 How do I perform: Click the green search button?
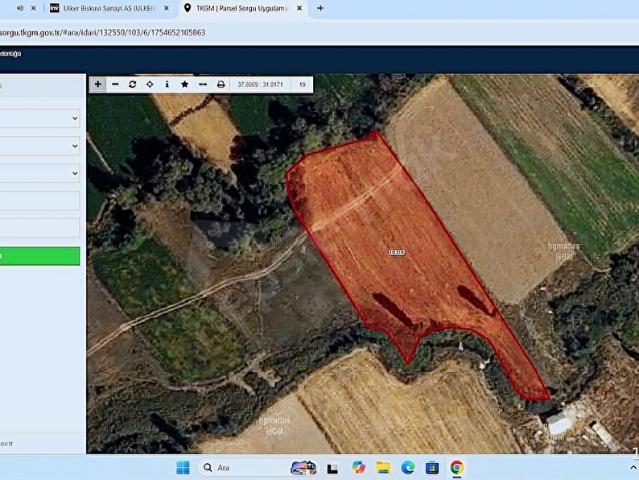[40, 256]
